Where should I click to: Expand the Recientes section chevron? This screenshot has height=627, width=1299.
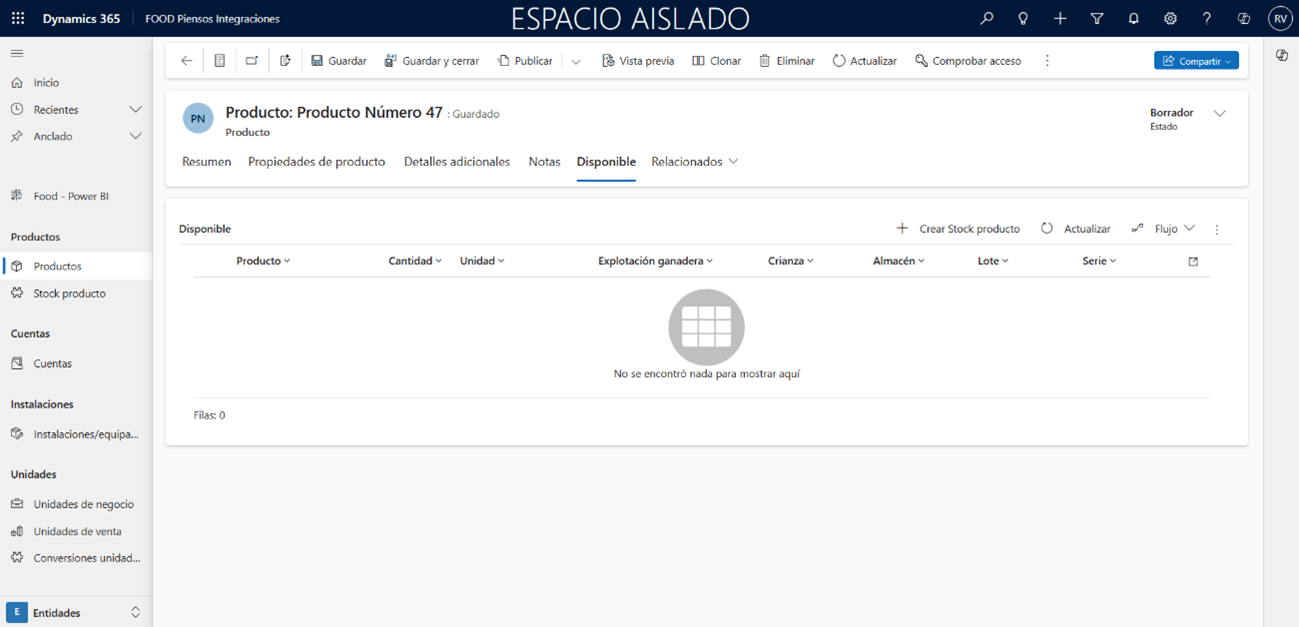135,110
